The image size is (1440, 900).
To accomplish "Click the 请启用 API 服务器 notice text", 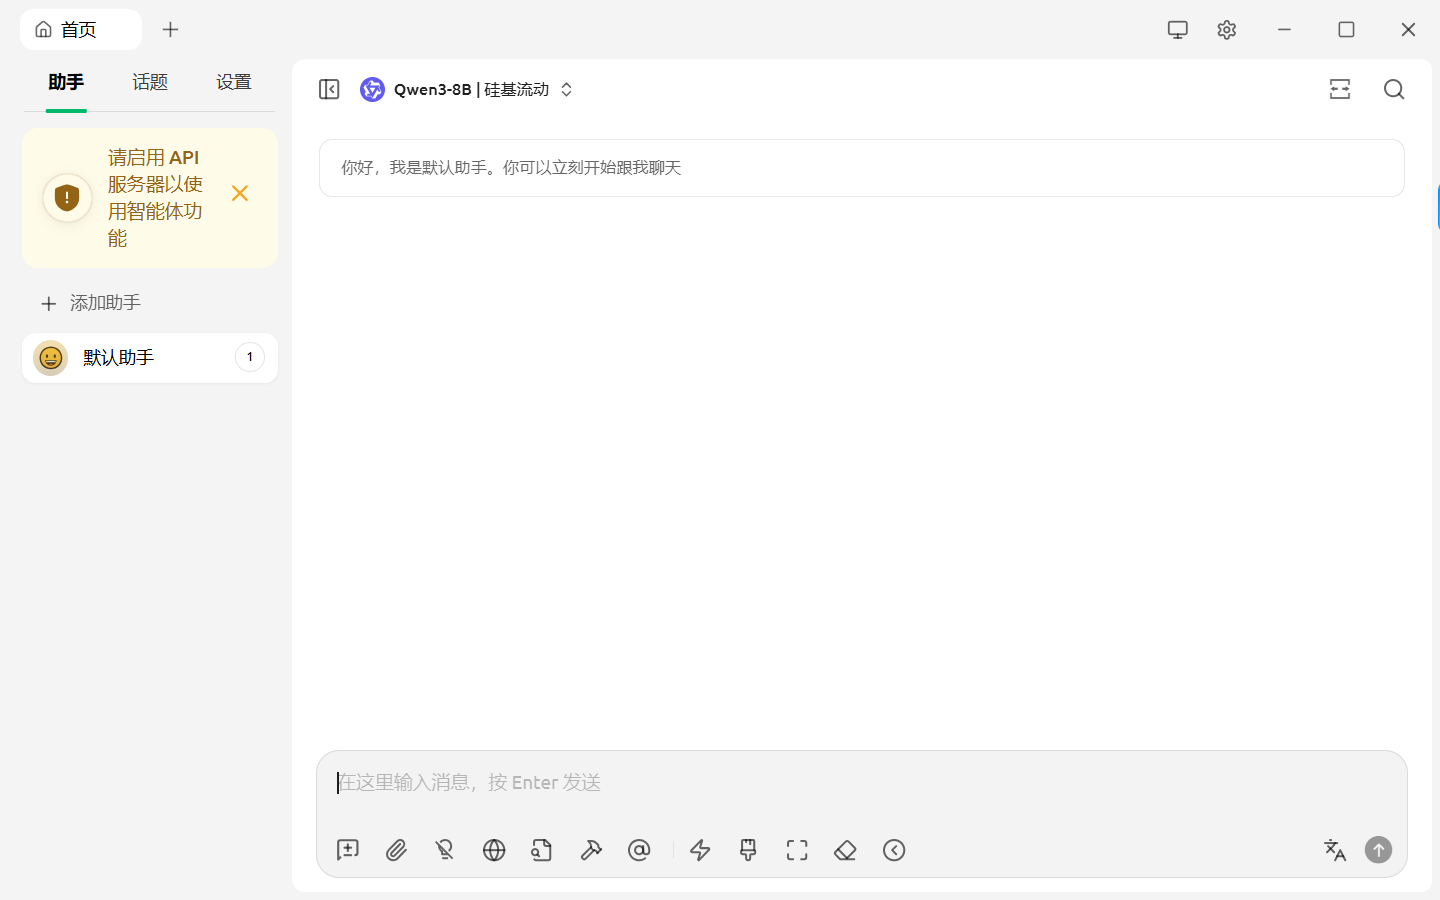I will 155,197.
